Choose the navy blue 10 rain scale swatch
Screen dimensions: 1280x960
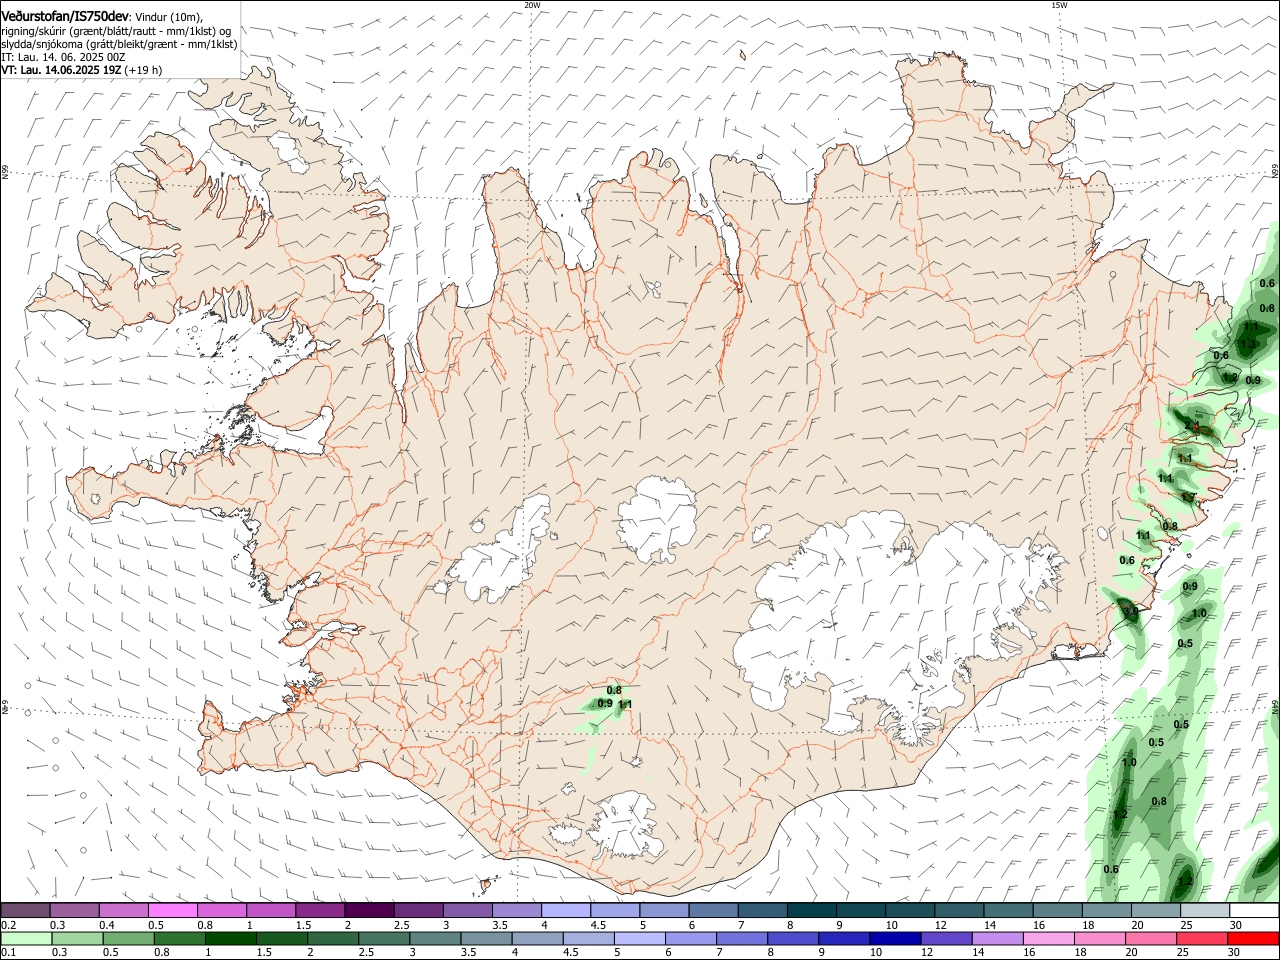pyautogui.click(x=896, y=938)
